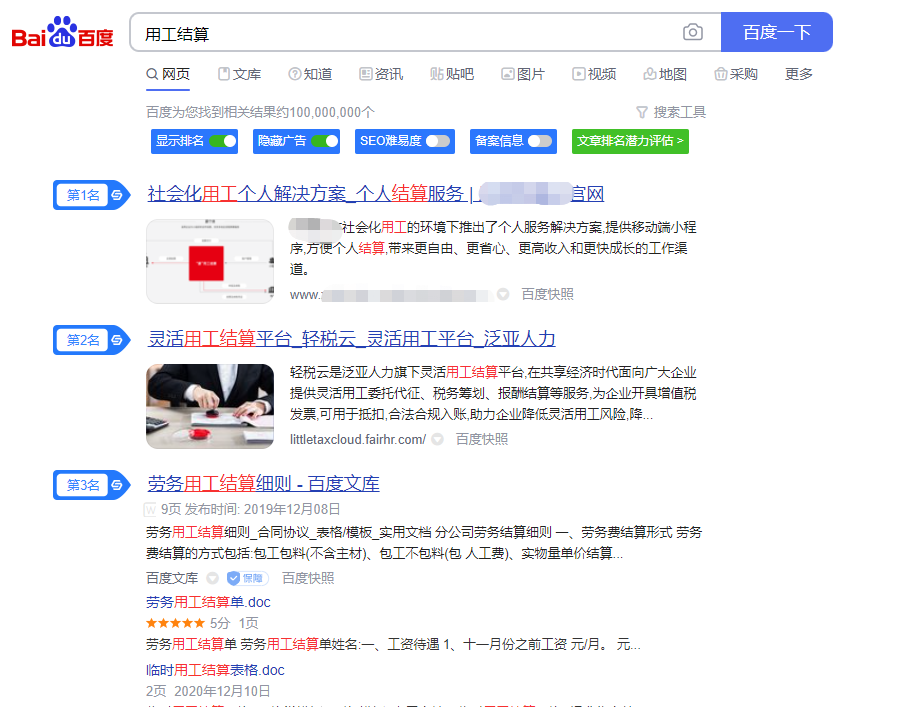This screenshot has width=922, height=707.
Task: Enable the SEO难易度 toggle
Action: (438, 141)
